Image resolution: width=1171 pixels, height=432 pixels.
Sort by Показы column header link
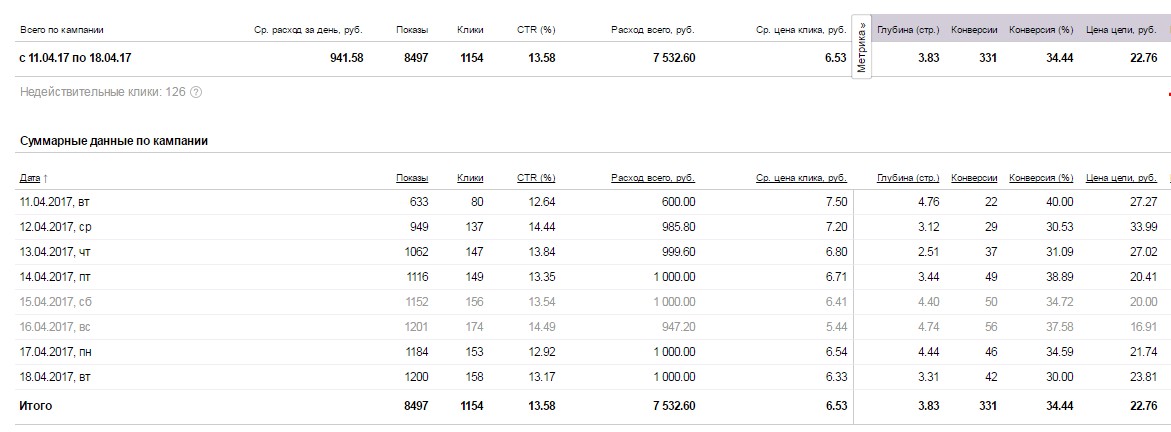point(412,178)
